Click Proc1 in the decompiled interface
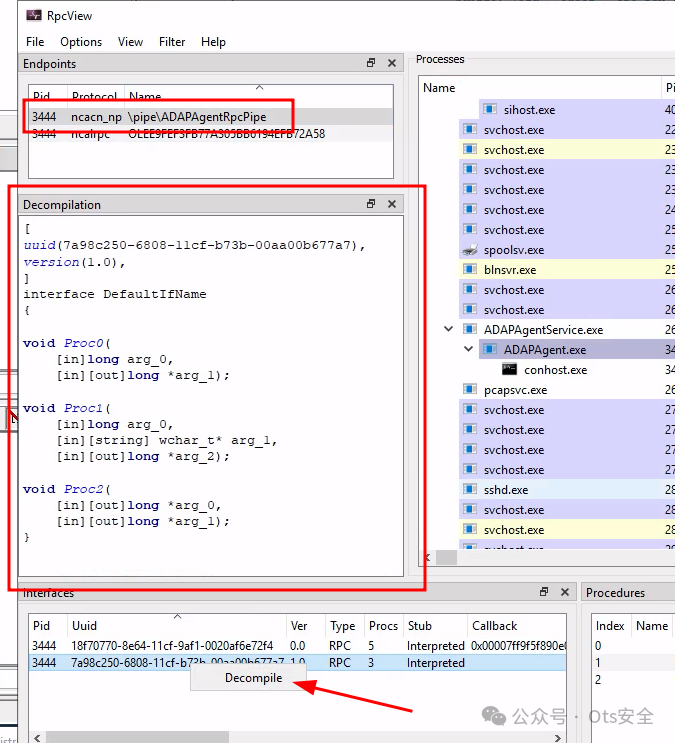The image size is (675, 743). click(x=84, y=408)
